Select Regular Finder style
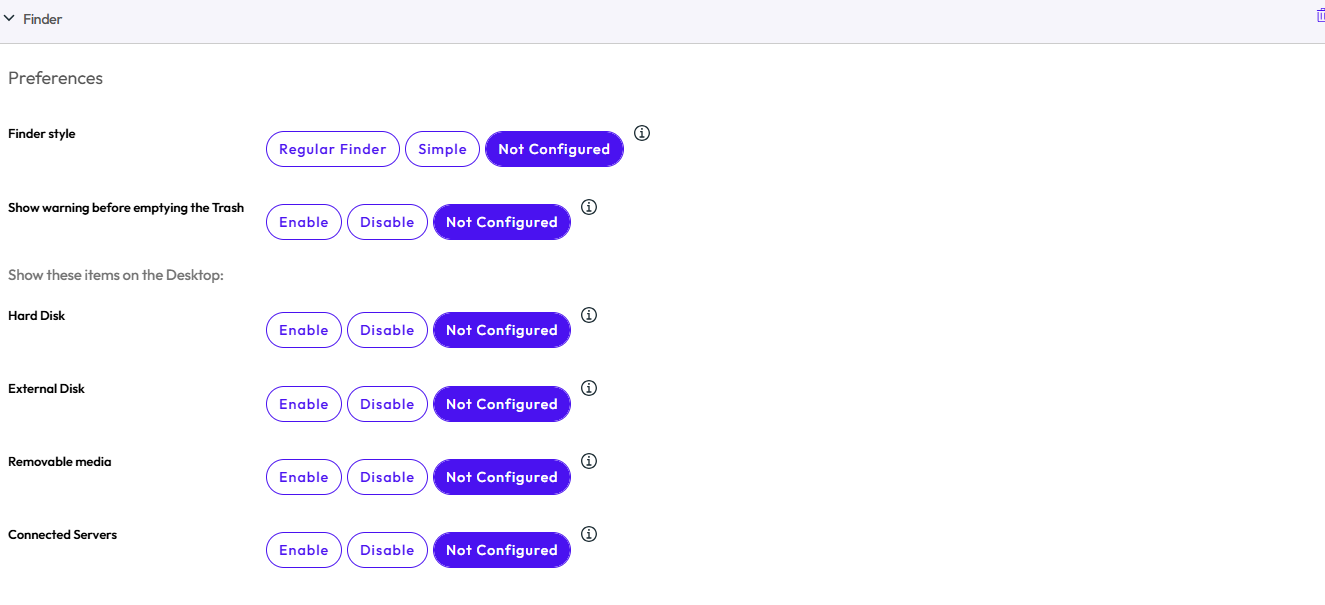1325x605 pixels. coord(333,149)
